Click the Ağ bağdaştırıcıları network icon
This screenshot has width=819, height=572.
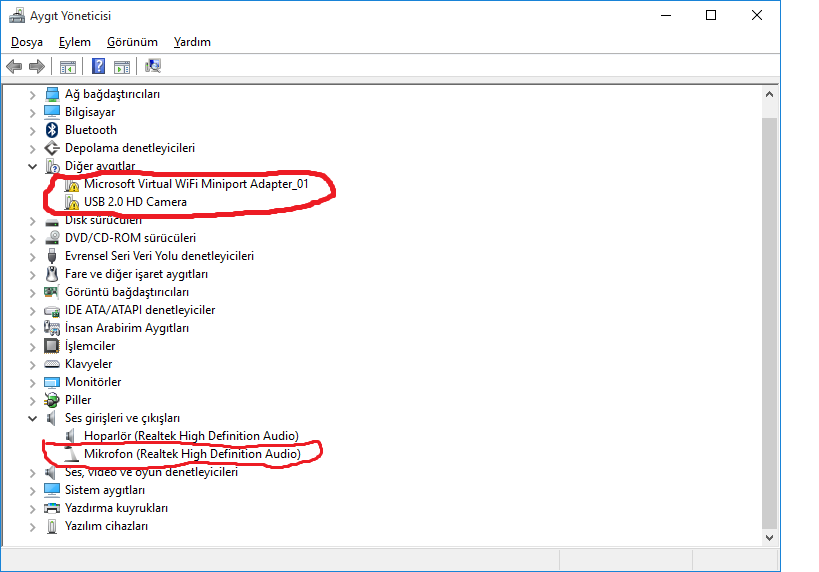point(52,94)
